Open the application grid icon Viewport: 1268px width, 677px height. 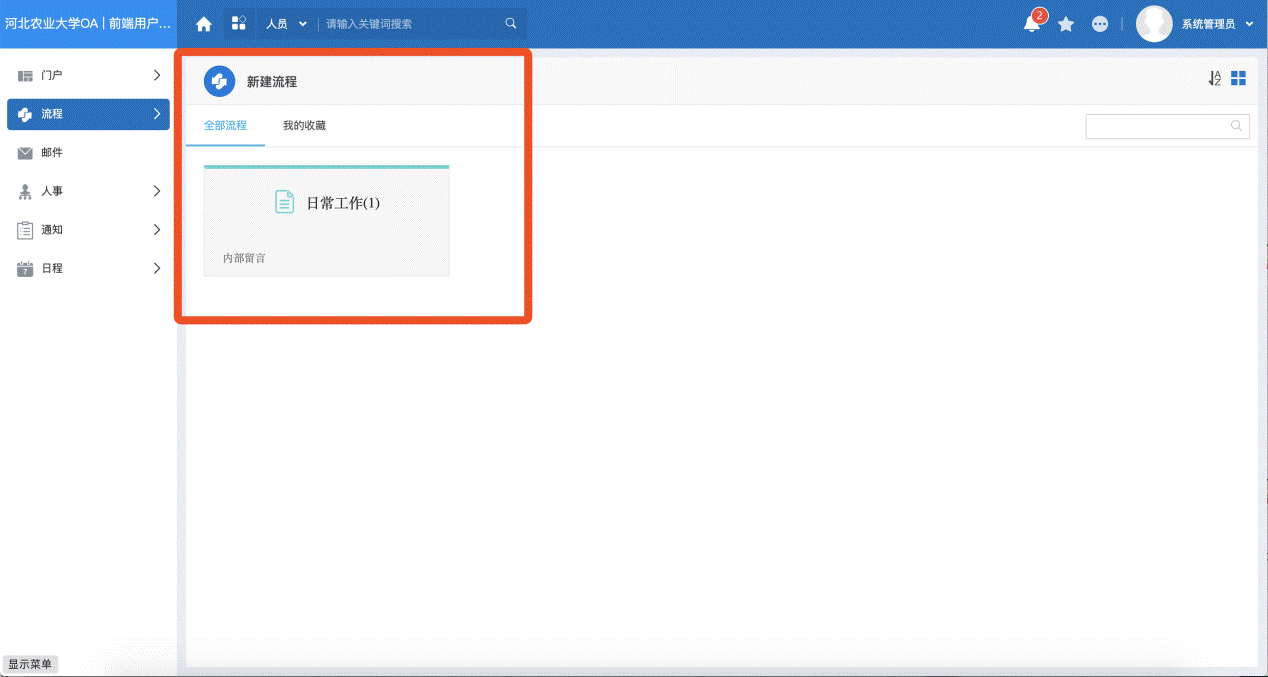click(238, 23)
